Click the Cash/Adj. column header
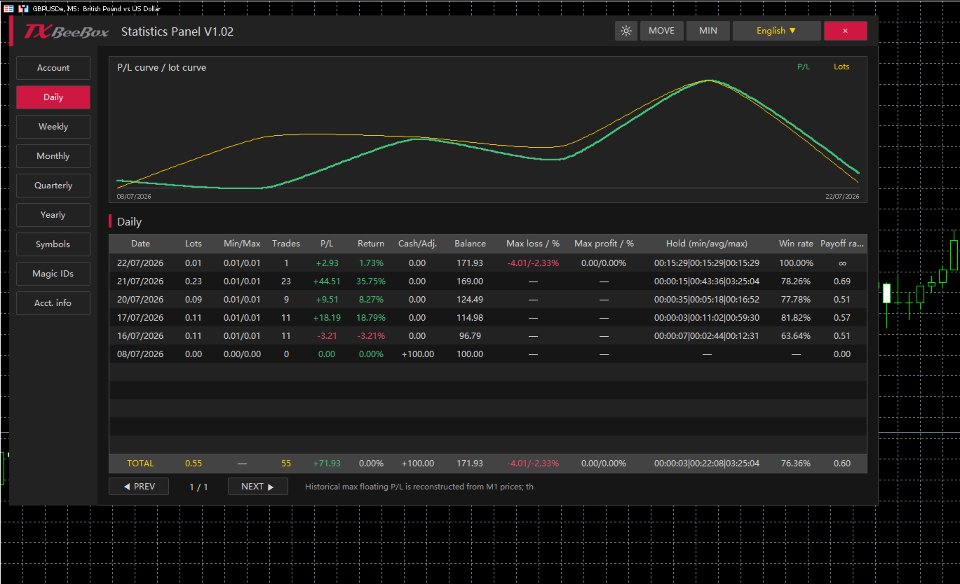Screen dimensions: 960x584 pyautogui.click(x=418, y=244)
